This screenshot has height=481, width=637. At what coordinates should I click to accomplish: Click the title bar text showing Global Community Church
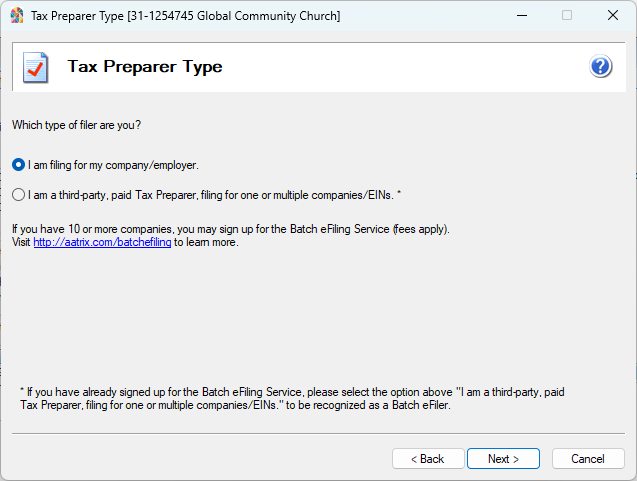point(185,15)
